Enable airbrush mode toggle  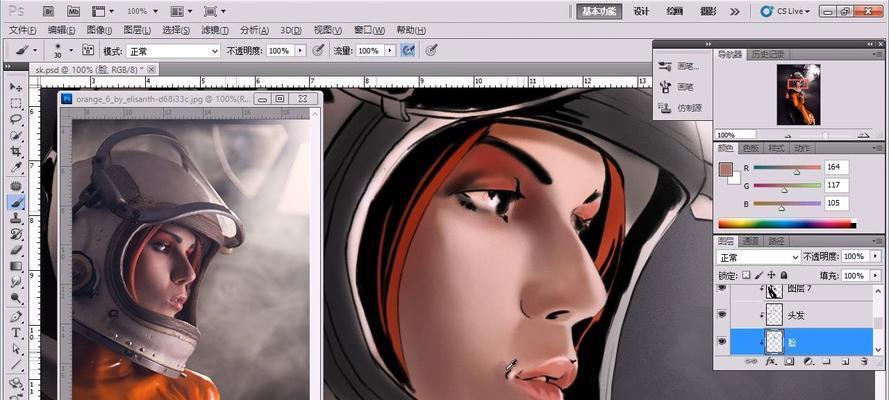tap(408, 50)
